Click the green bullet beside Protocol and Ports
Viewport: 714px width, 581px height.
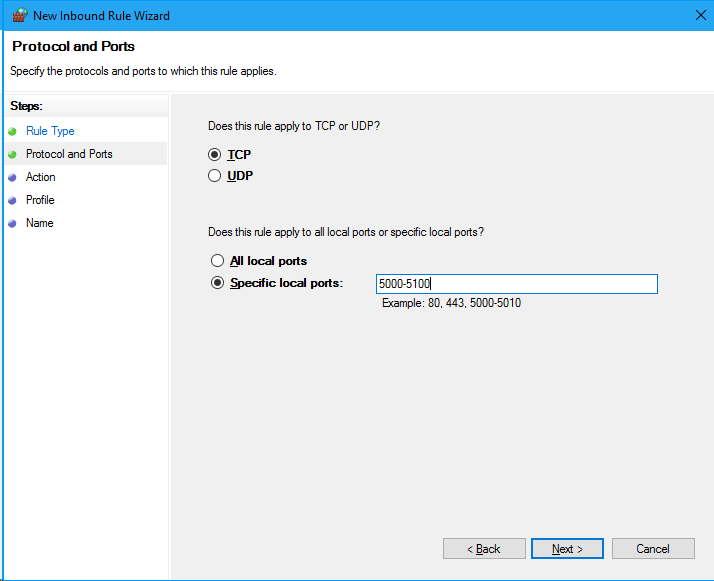click(x=12, y=154)
